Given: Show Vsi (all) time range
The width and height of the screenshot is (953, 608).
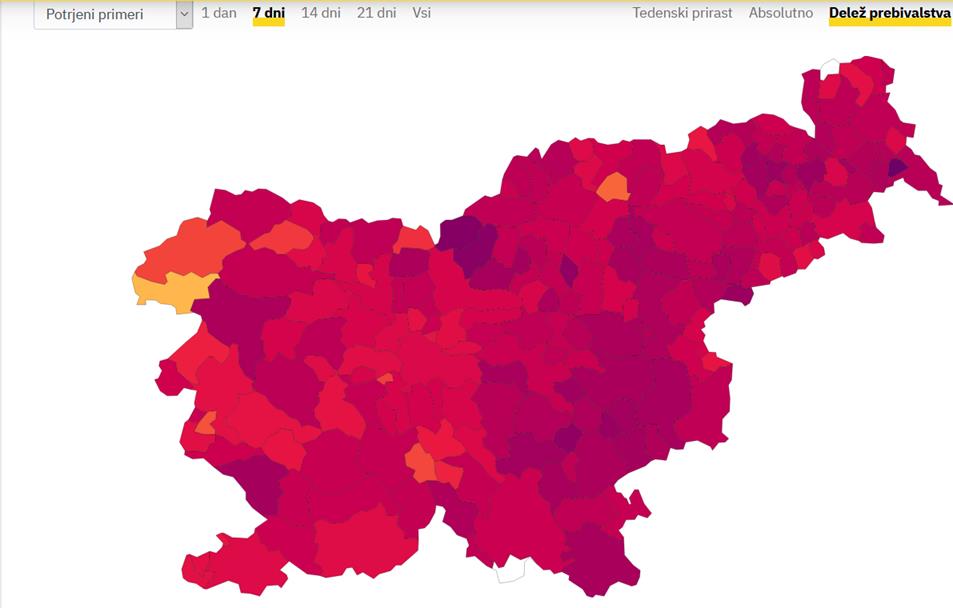Looking at the screenshot, I should point(421,13).
